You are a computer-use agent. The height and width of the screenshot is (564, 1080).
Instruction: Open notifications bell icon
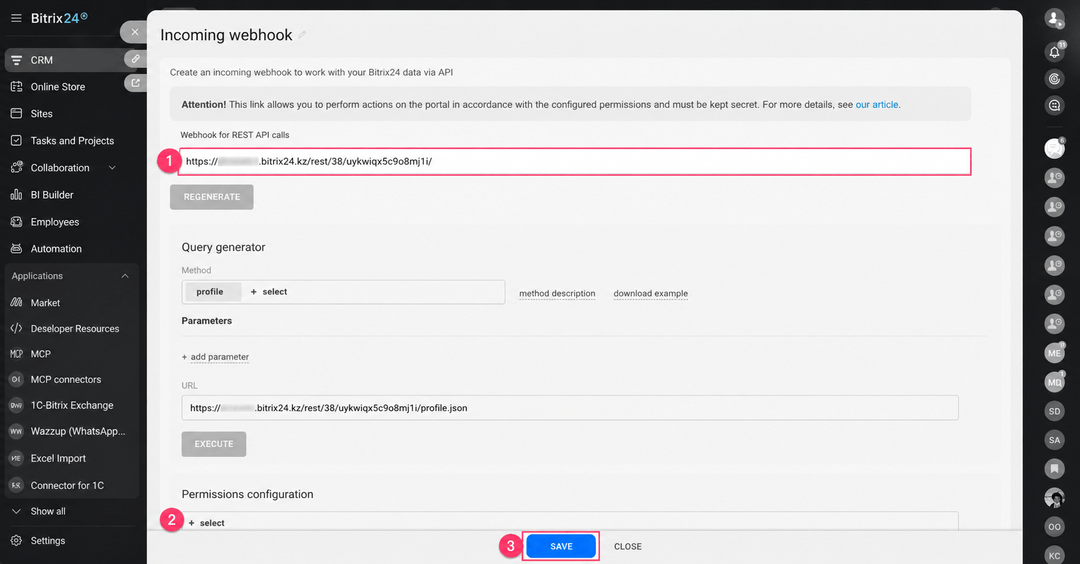(1054, 52)
